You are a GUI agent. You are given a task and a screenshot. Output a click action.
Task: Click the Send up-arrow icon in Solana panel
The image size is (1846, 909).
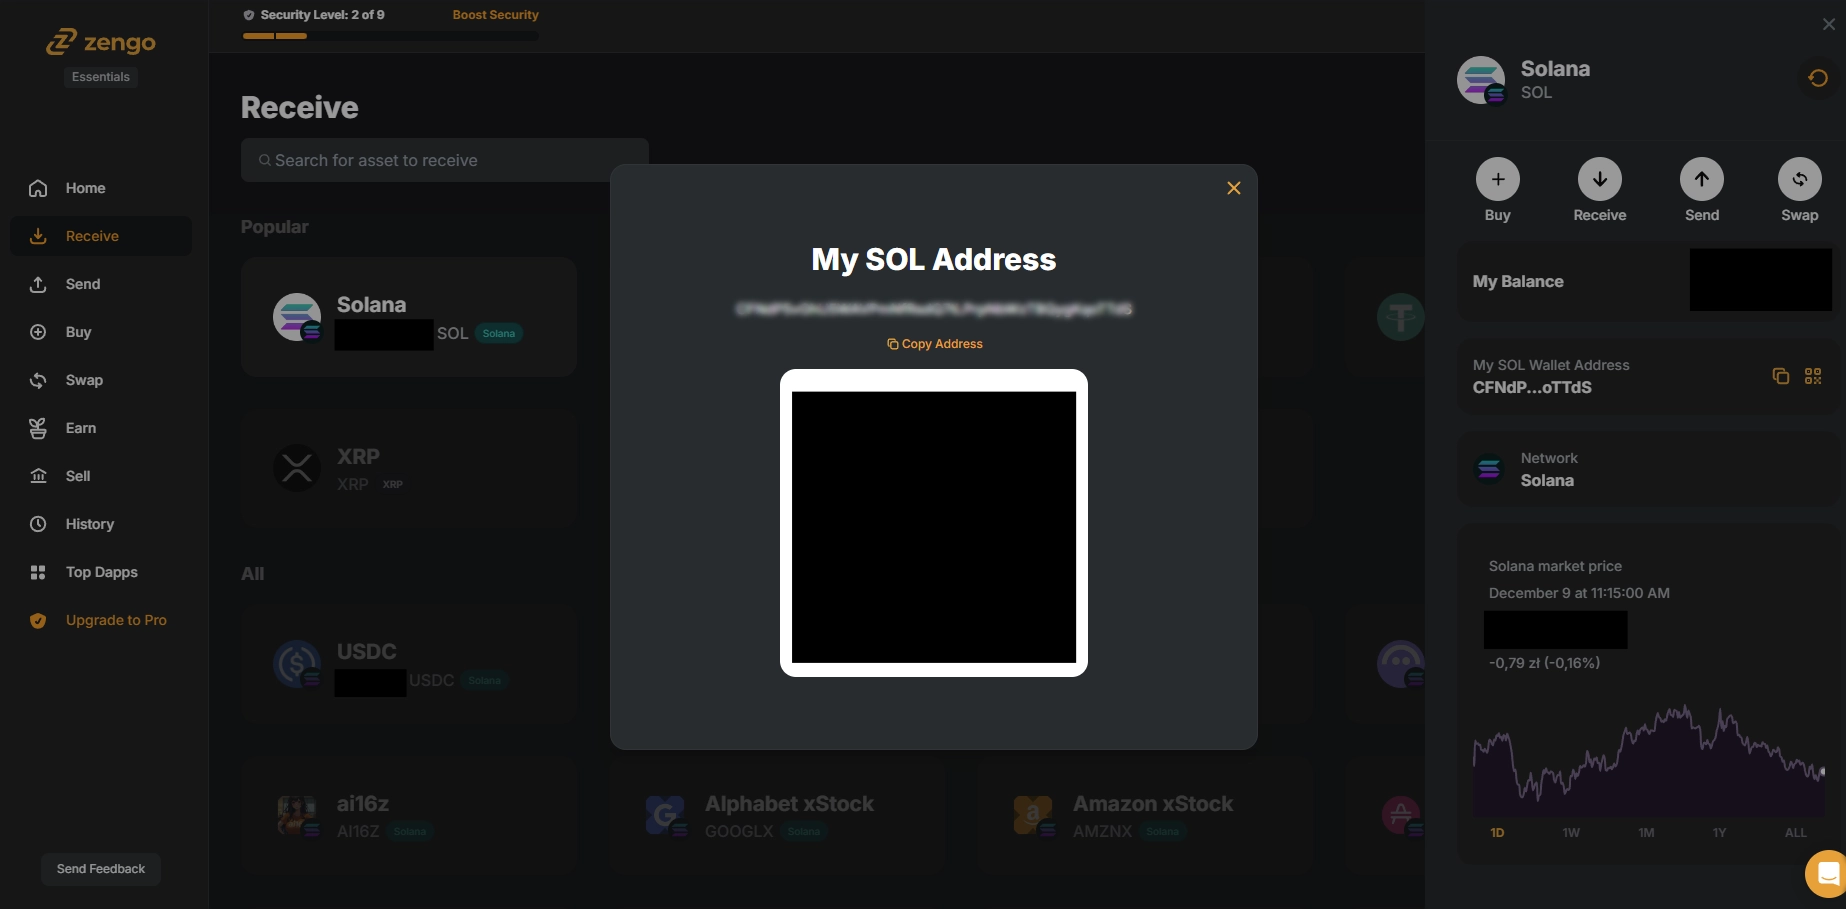tap(1701, 180)
